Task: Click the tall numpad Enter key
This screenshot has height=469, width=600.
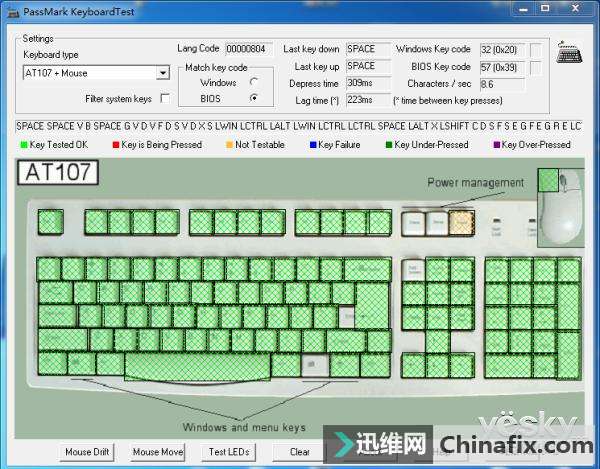Action: (569, 355)
